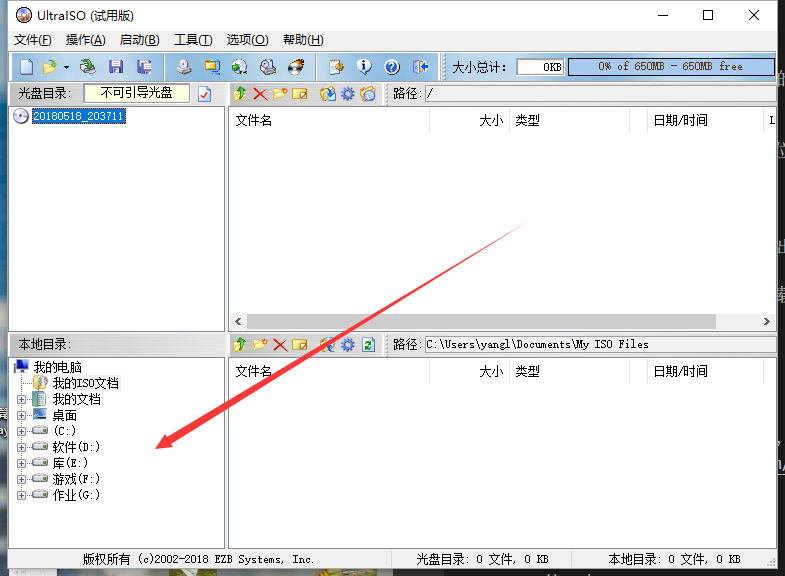Expand the (C:) drive node
The image size is (785, 576).
[x=22, y=431]
